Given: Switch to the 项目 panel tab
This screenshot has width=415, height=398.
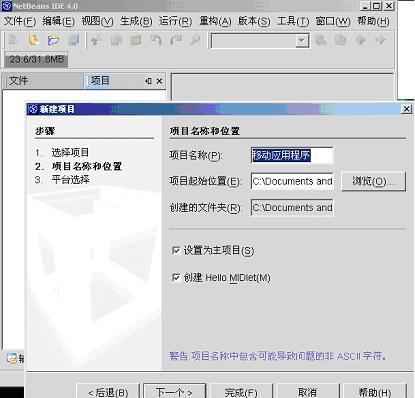Looking at the screenshot, I should coord(113,81).
